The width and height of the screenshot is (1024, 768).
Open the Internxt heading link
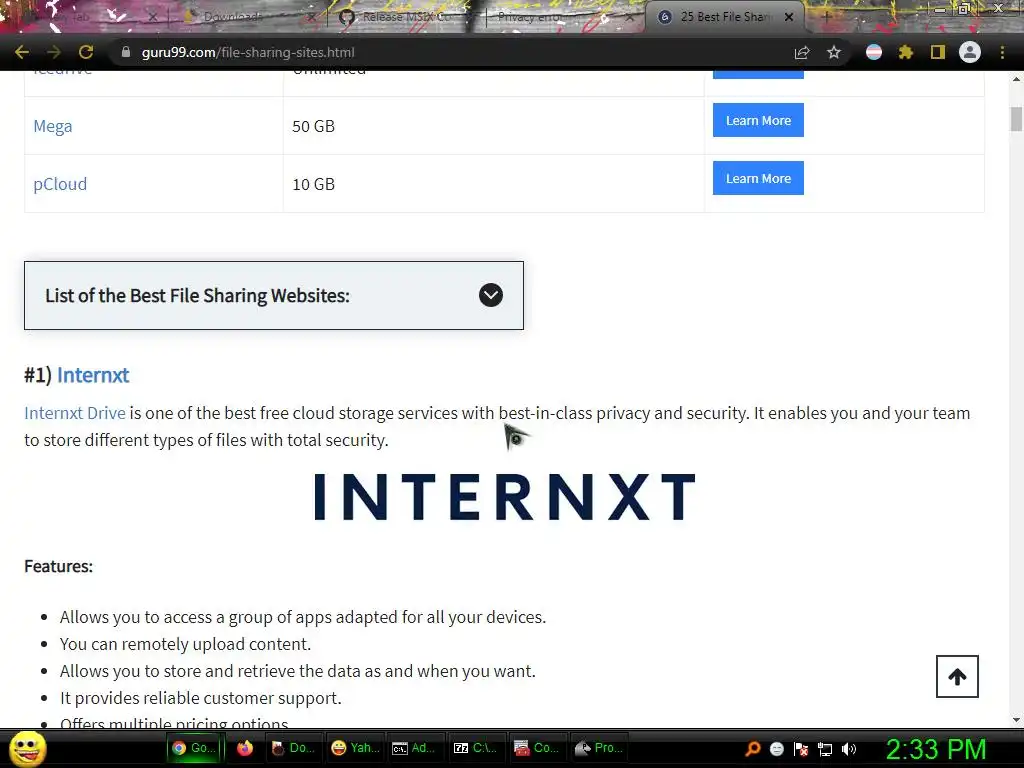click(93, 376)
